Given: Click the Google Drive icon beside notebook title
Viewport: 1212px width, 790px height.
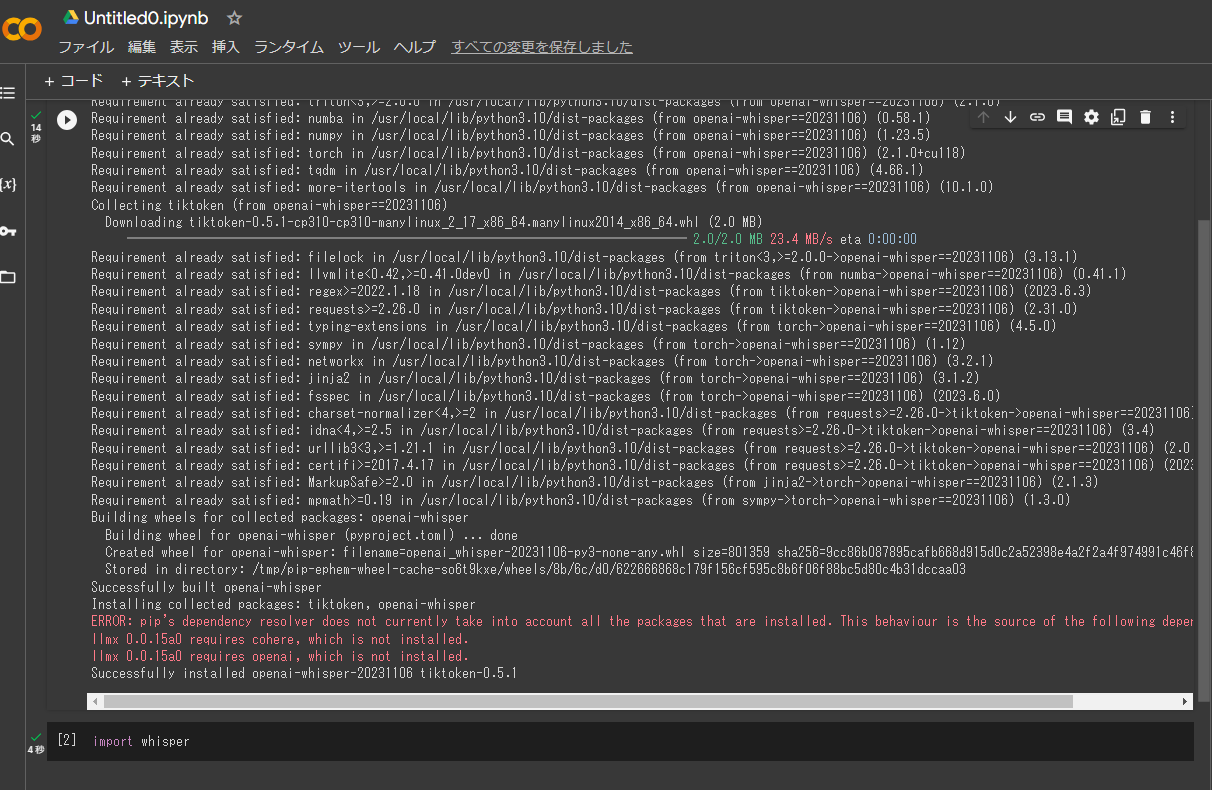Looking at the screenshot, I should 70,18.
